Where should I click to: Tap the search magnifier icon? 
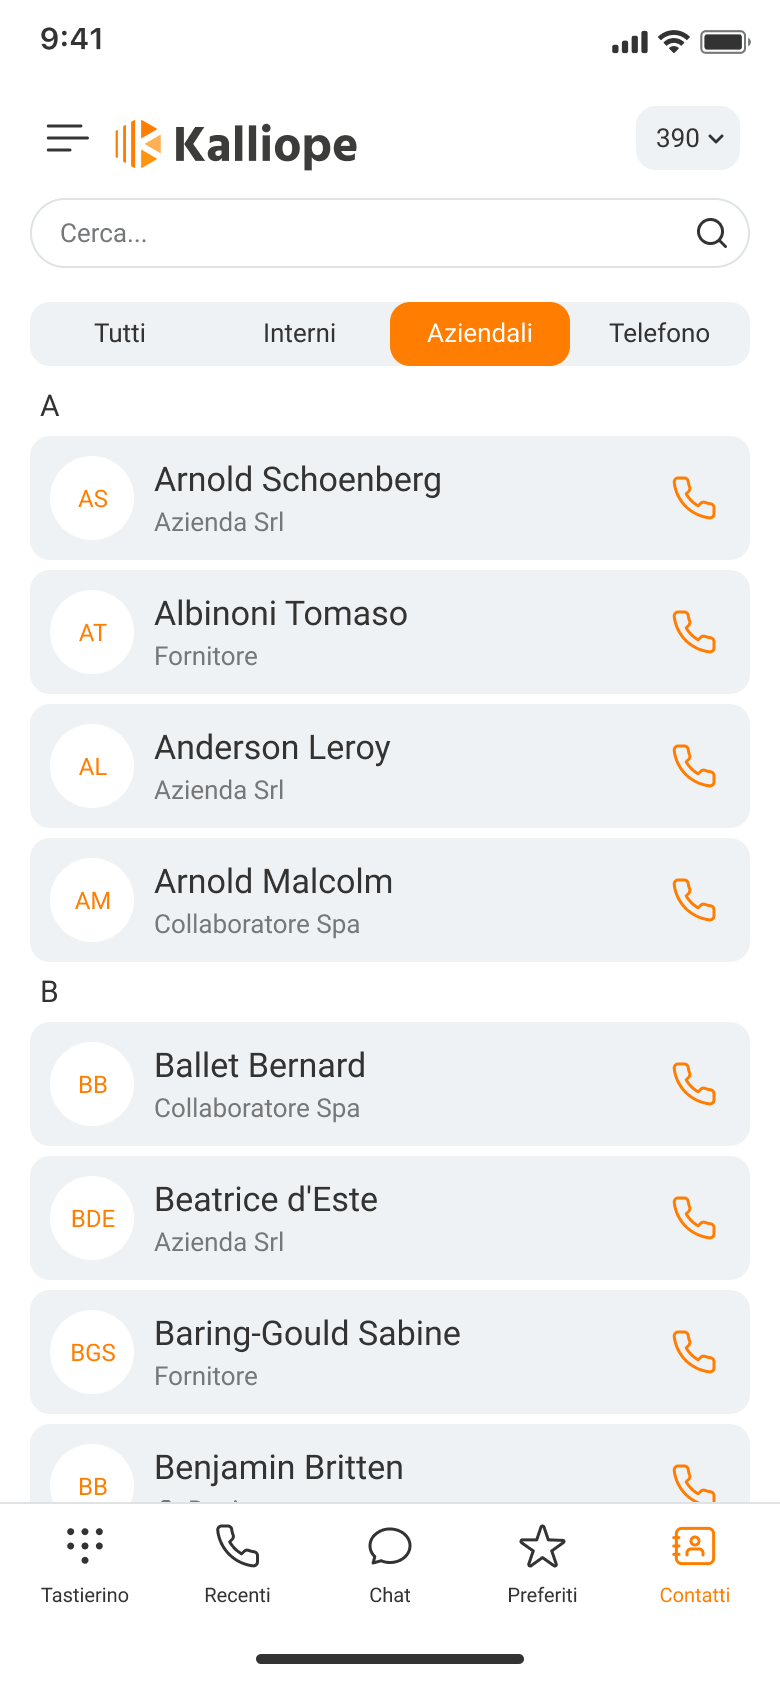(711, 233)
